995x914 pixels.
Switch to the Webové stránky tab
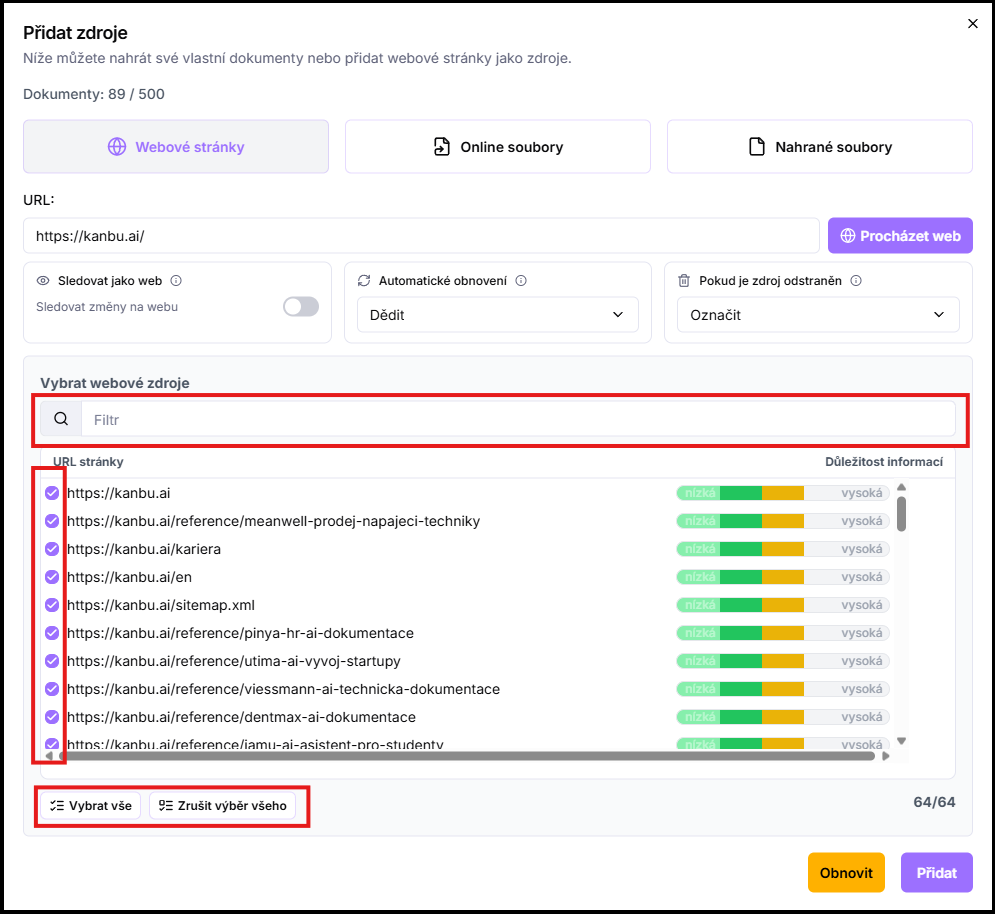click(x=176, y=147)
